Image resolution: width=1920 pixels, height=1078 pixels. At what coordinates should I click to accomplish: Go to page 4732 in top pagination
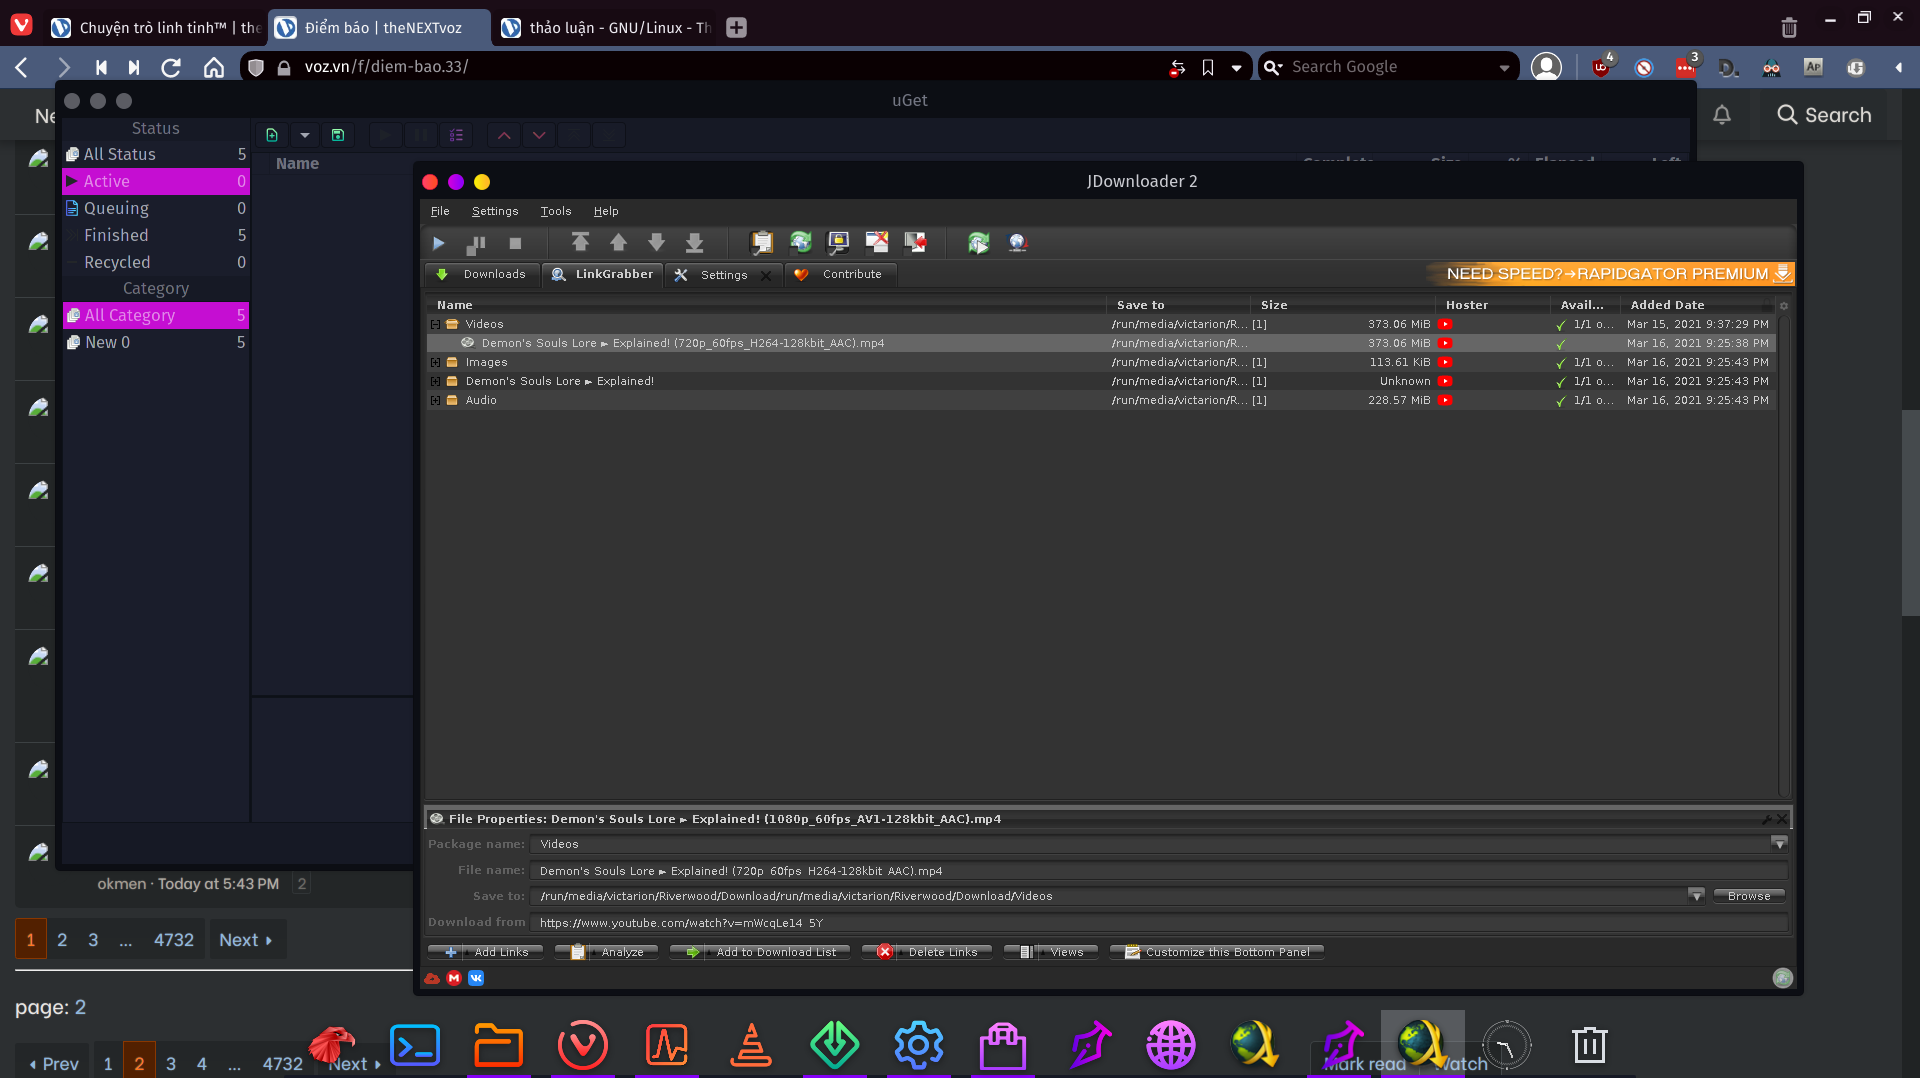[174, 940]
